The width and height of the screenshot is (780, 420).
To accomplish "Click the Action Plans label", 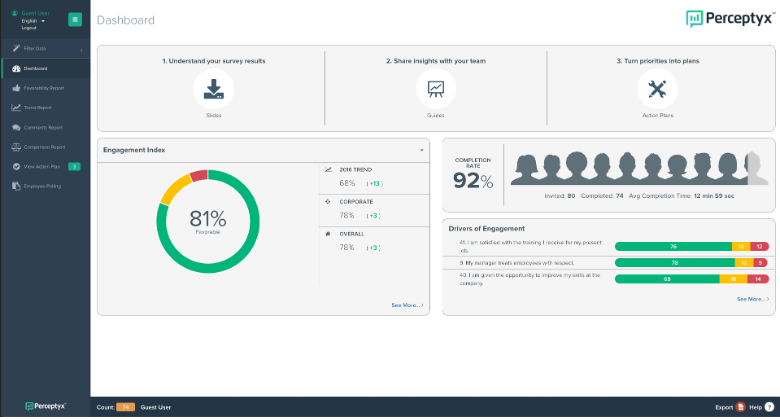I will tap(657, 115).
